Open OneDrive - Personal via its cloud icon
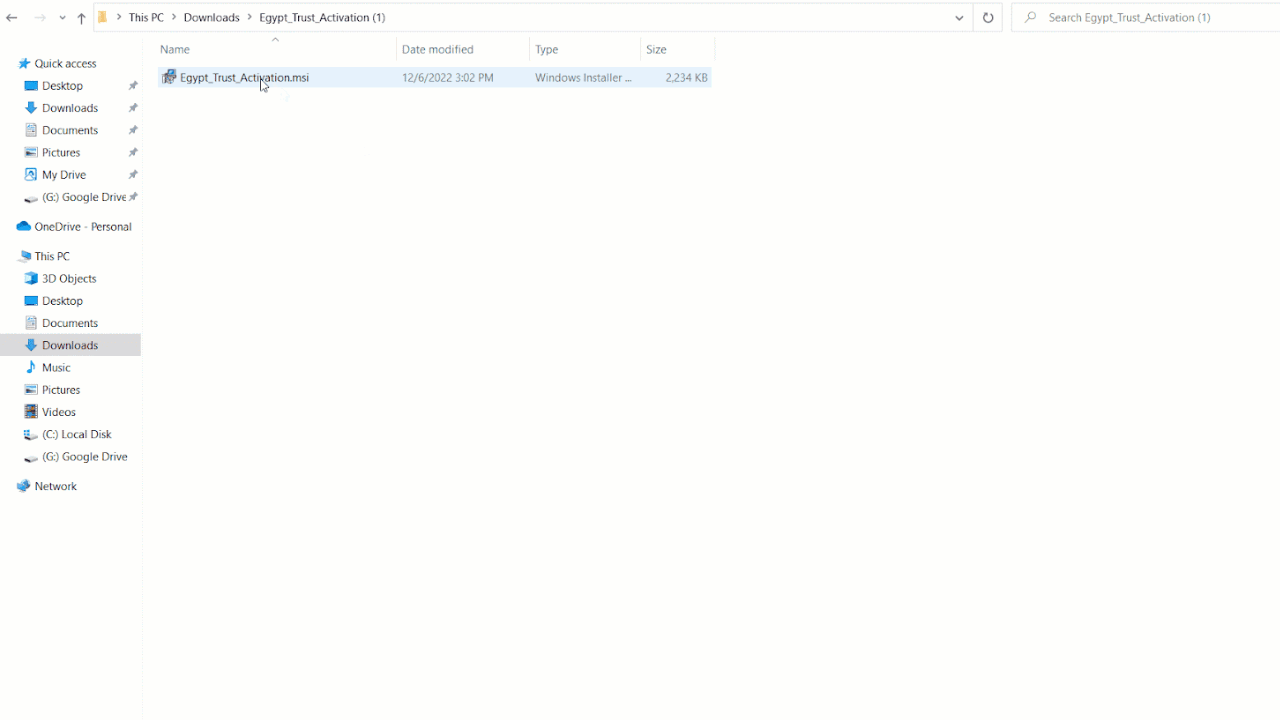The image size is (1280, 720). 24,227
